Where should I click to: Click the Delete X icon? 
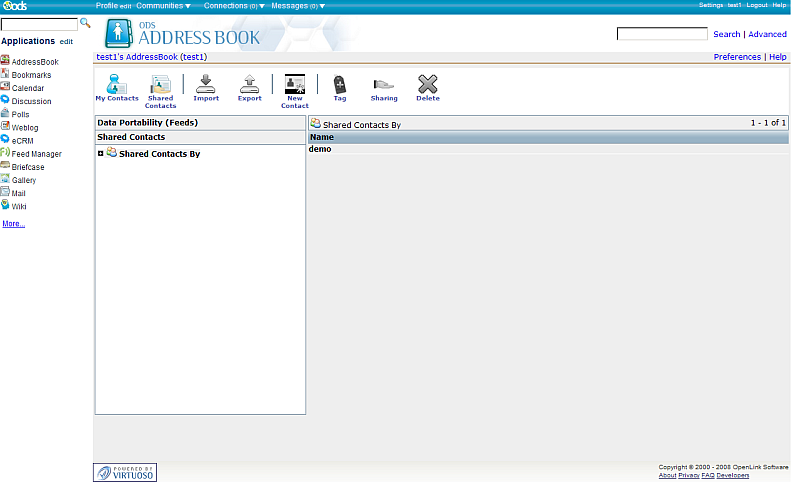pyautogui.click(x=428, y=86)
